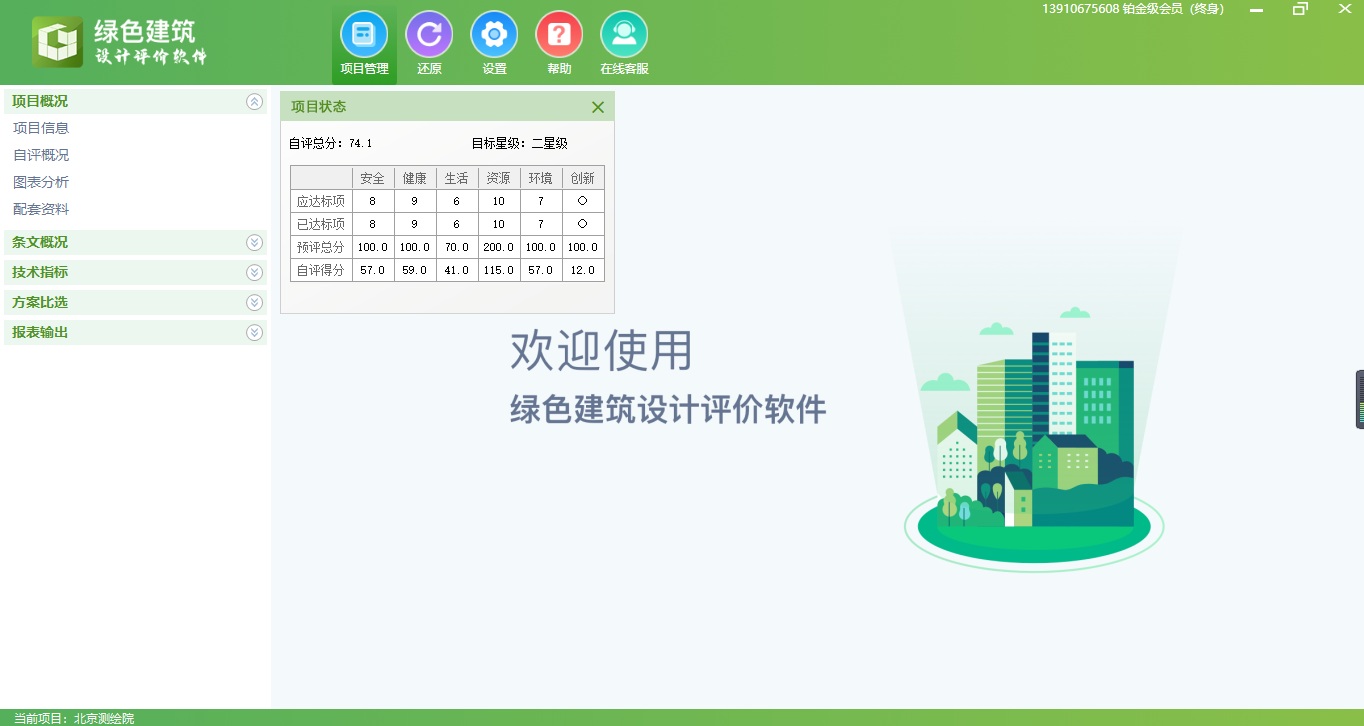Click the 当前项目 北京测绘院 status bar
Image resolution: width=1364 pixels, height=726 pixels.
coord(74,718)
